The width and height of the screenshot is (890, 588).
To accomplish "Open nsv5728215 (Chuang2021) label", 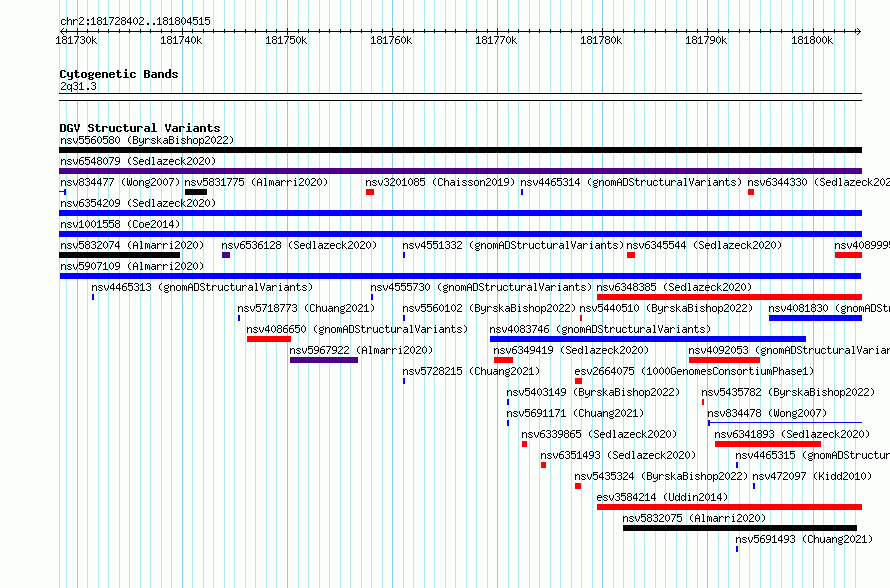I will pos(471,371).
